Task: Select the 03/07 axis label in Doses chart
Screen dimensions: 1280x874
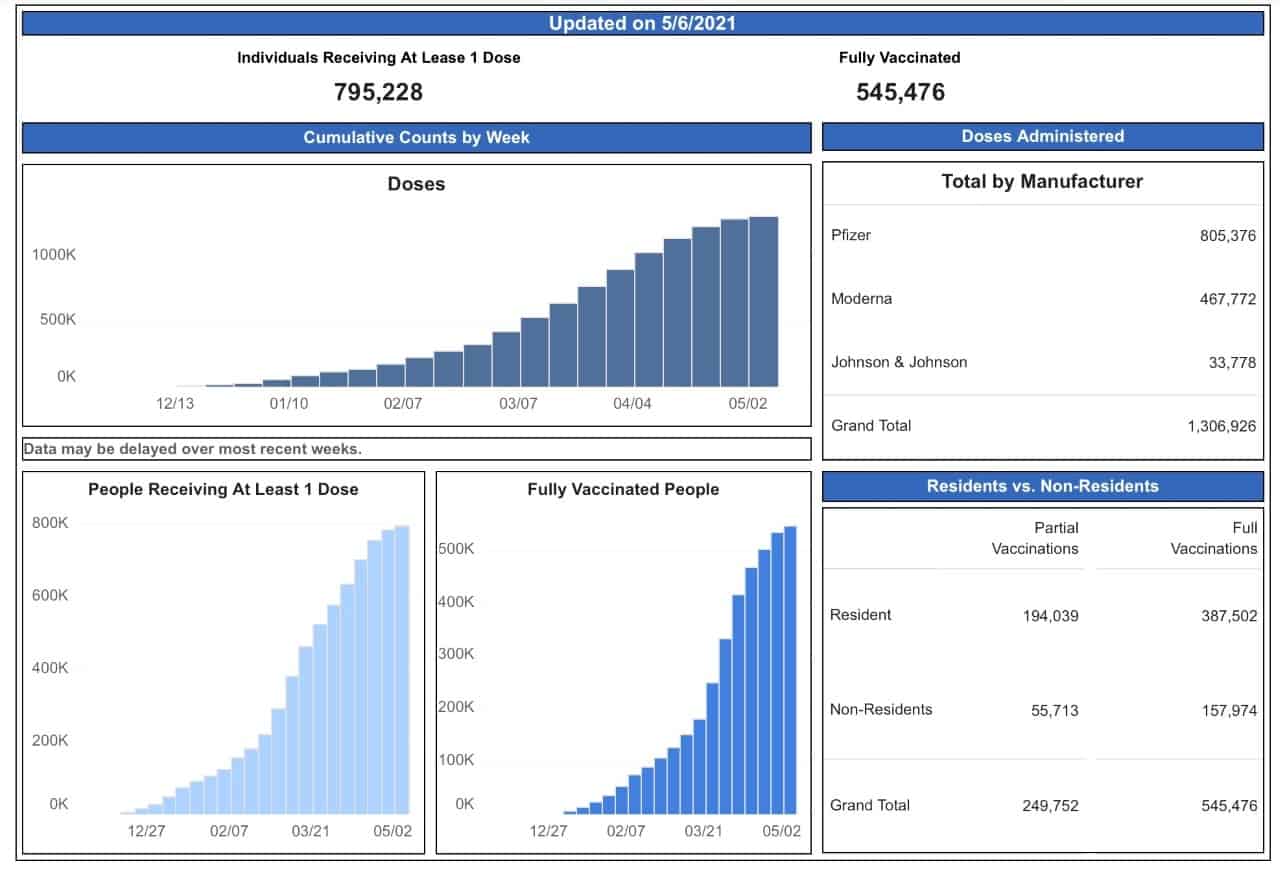Action: pos(518,404)
